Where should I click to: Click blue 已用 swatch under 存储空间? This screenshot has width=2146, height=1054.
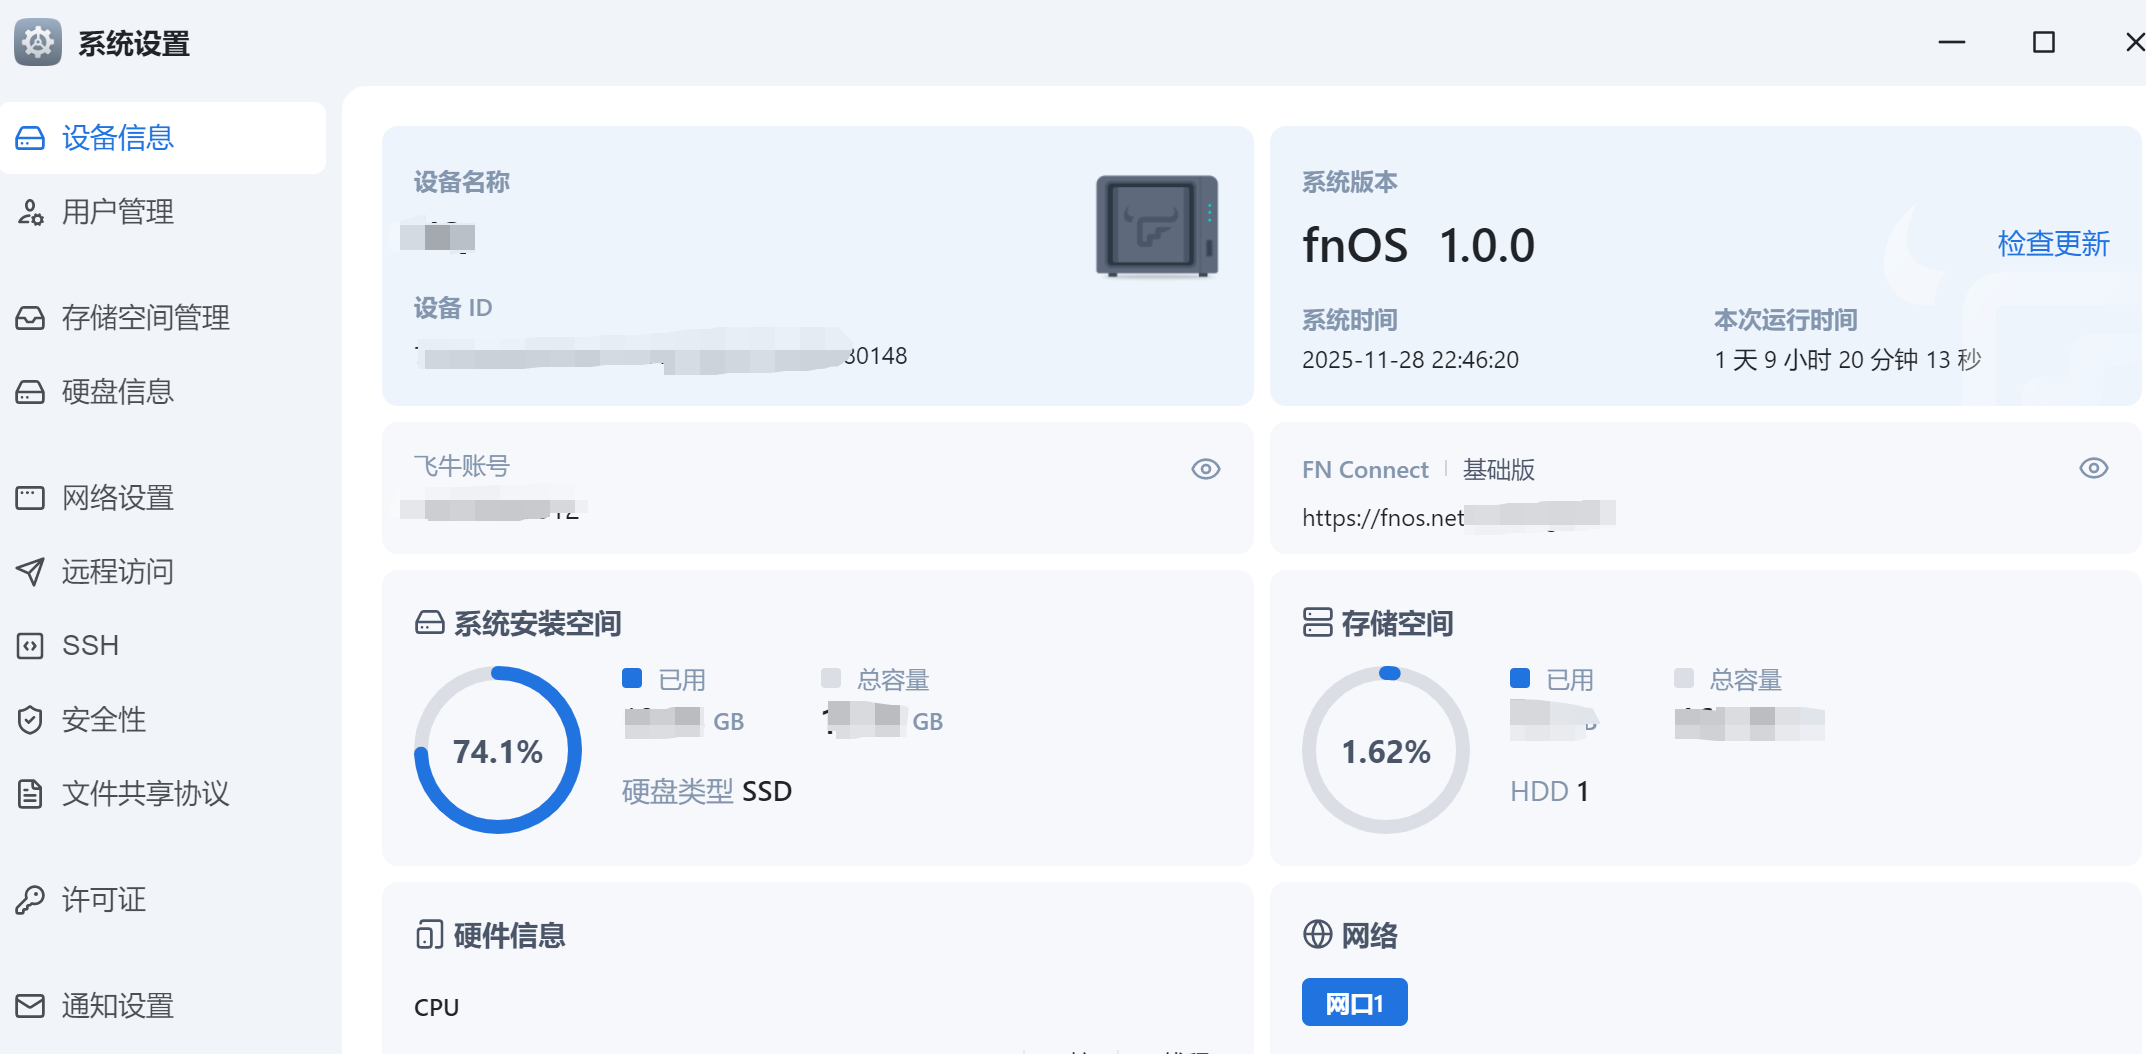(x=1520, y=679)
